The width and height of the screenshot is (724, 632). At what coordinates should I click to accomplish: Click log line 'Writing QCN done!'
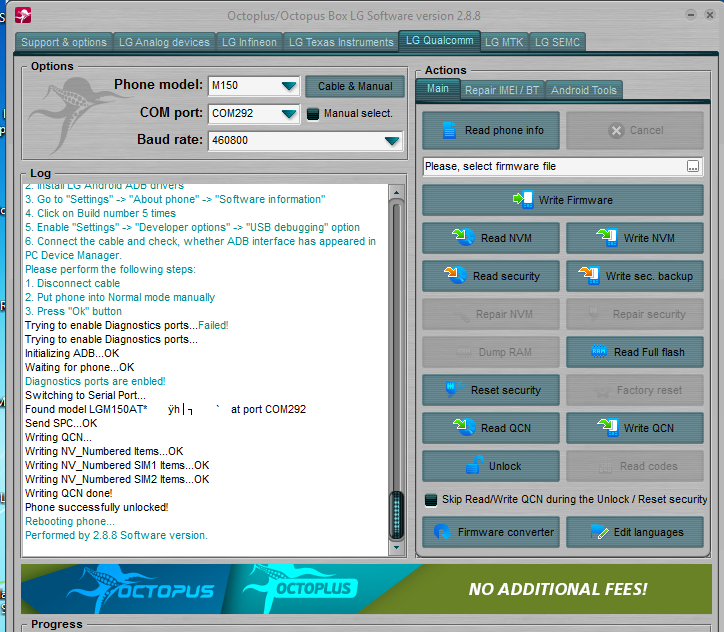69,494
